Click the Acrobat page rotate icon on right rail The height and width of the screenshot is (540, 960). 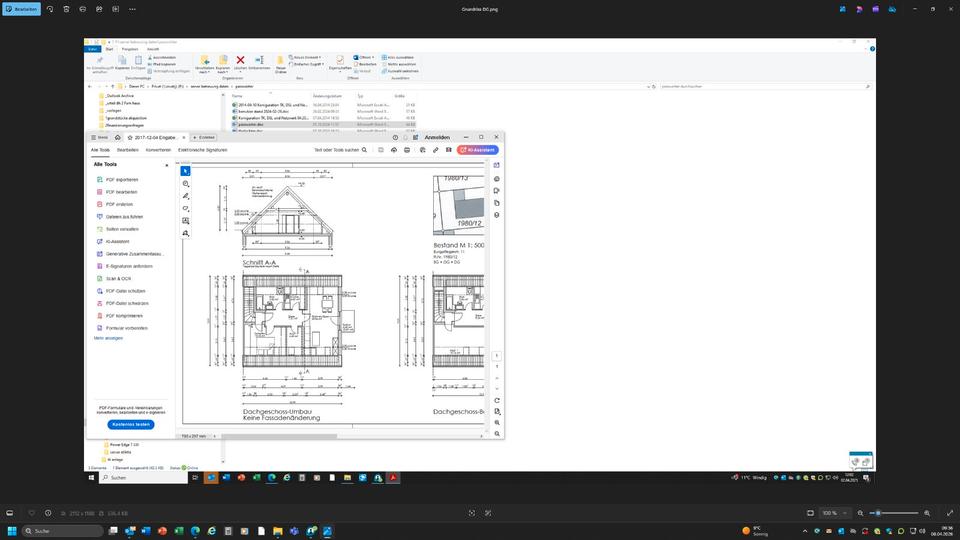497,400
